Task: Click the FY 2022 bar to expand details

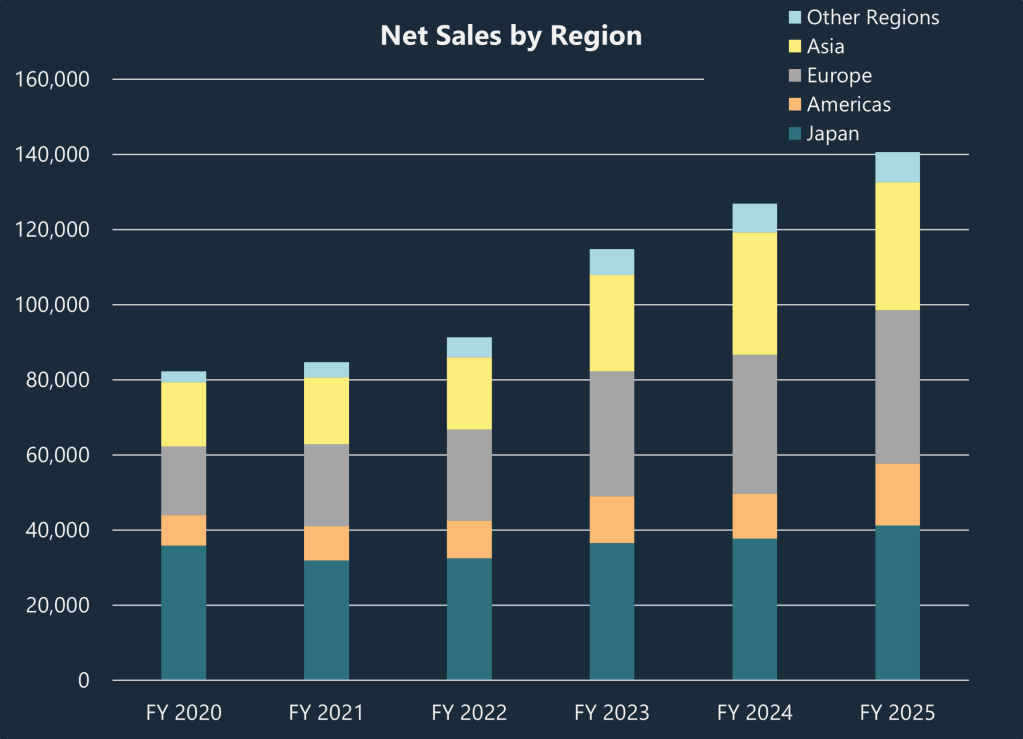Action: [469, 500]
